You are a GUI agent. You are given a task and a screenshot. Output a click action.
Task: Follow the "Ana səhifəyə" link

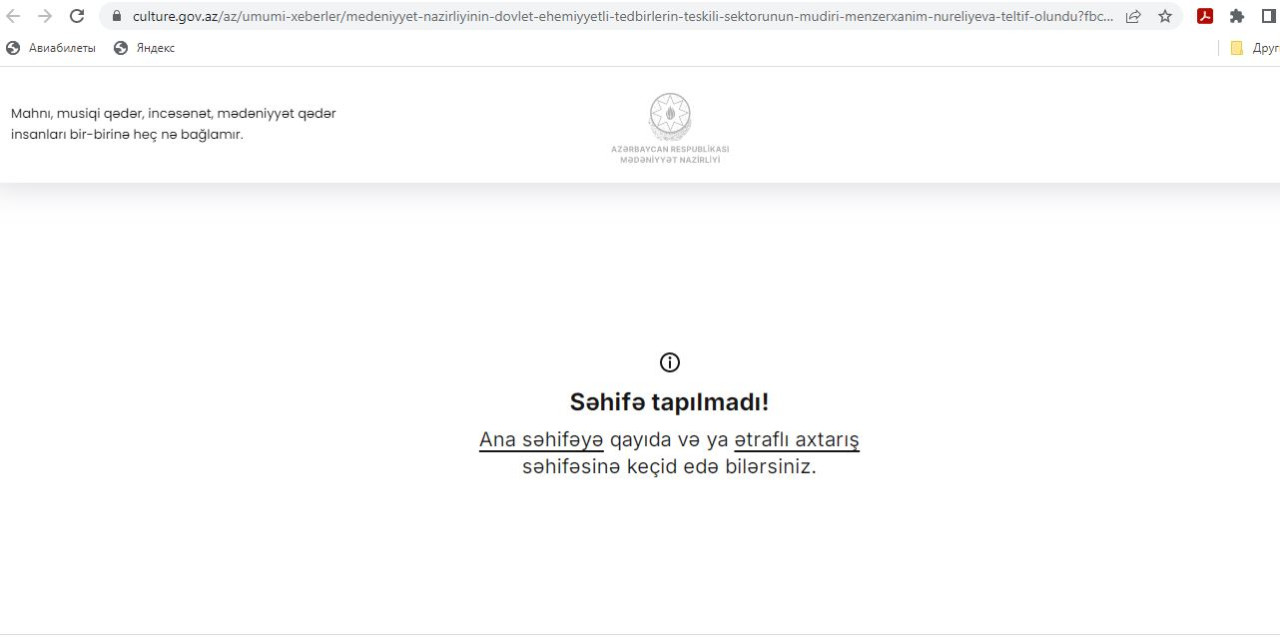tap(541, 440)
